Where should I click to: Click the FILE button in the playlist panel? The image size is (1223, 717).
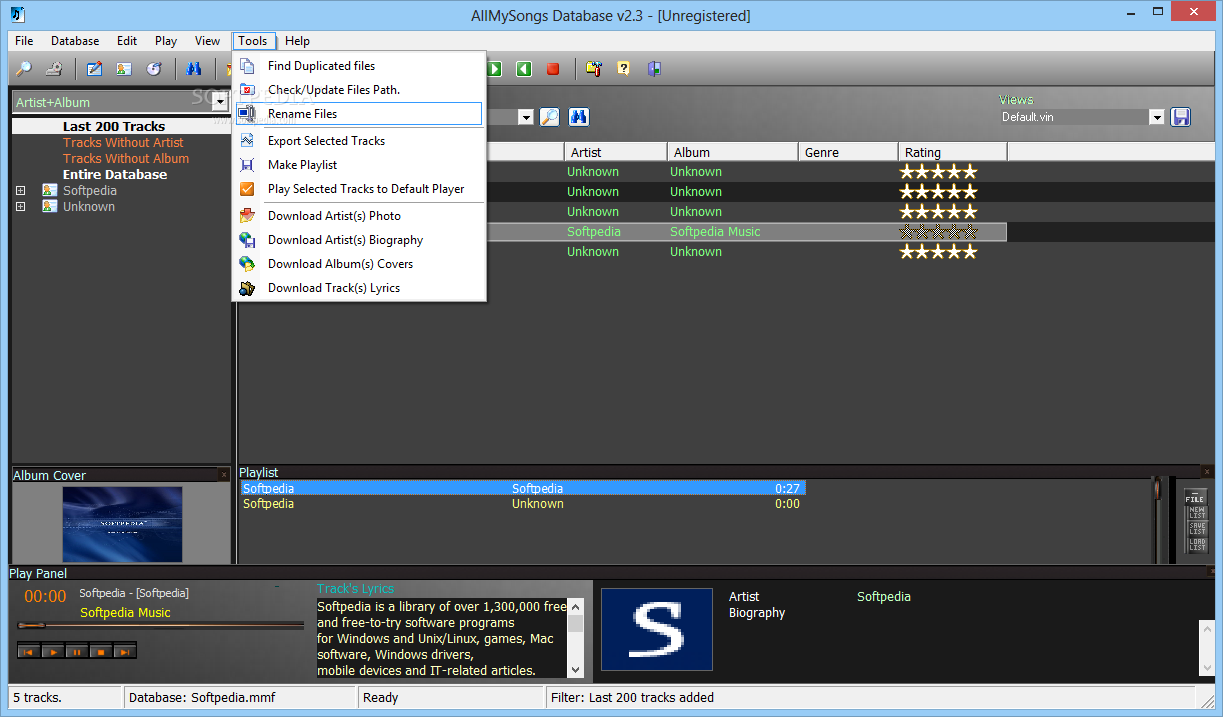click(x=1196, y=497)
